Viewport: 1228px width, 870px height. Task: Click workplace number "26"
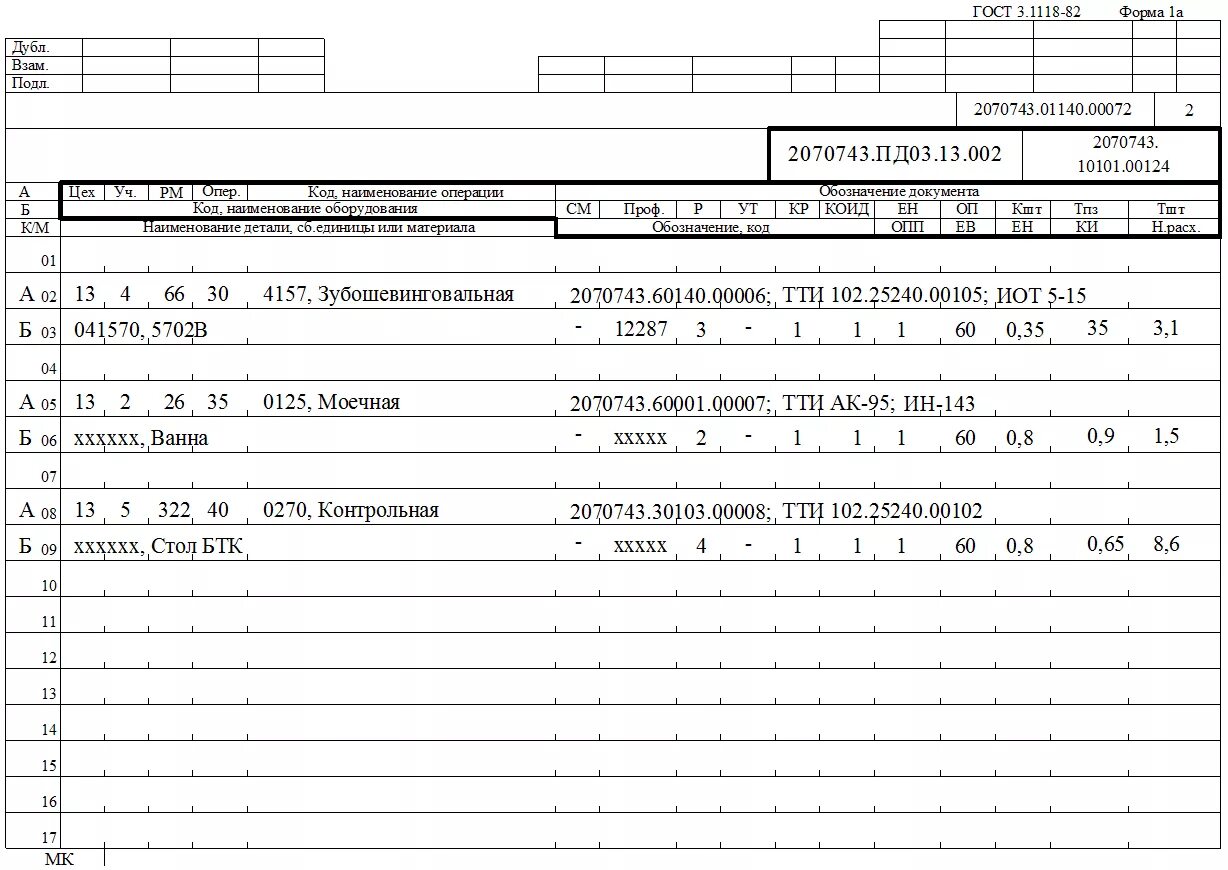click(x=174, y=402)
